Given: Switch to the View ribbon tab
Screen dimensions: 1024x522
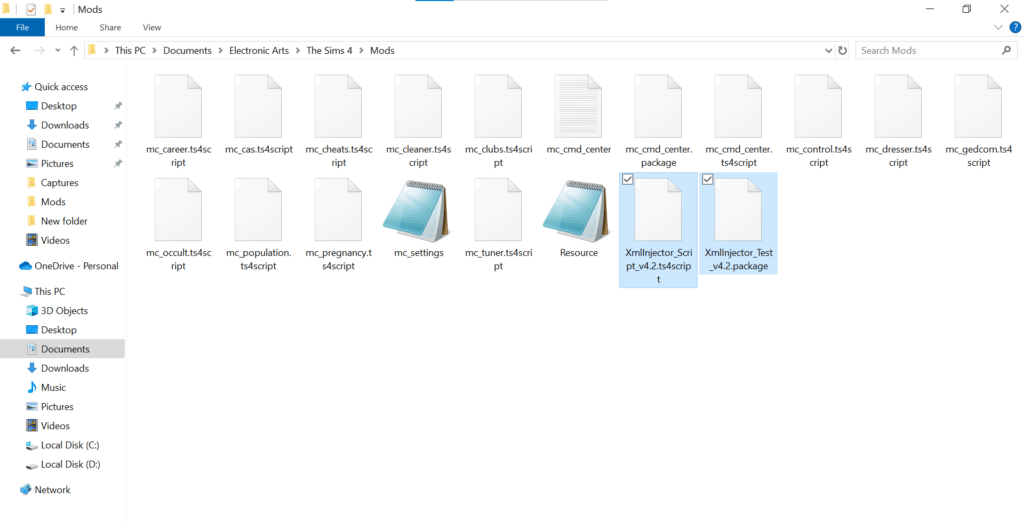Looking at the screenshot, I should pyautogui.click(x=152, y=28).
